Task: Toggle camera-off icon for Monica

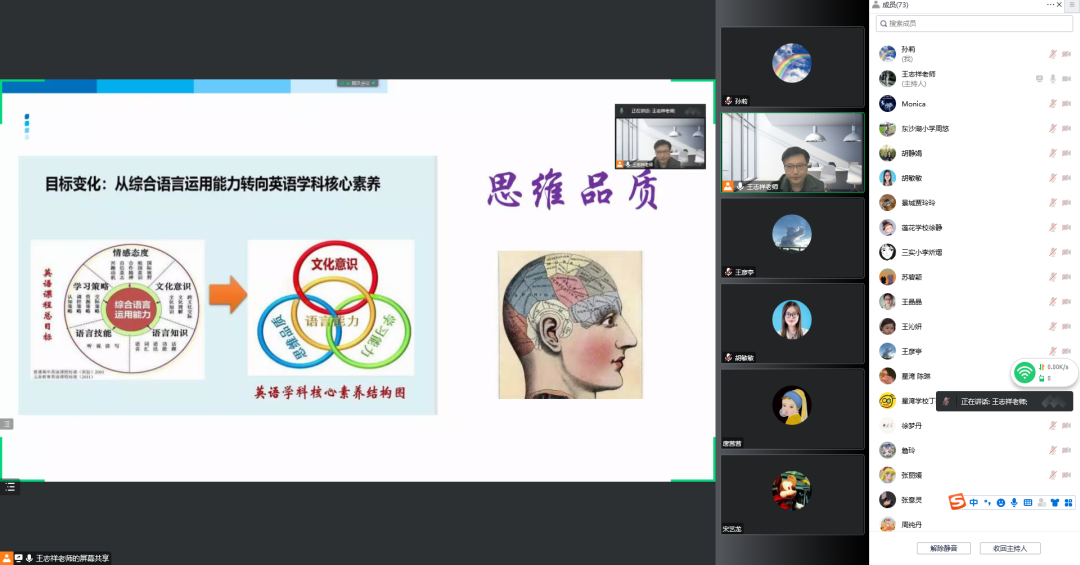Action: (x=1066, y=103)
